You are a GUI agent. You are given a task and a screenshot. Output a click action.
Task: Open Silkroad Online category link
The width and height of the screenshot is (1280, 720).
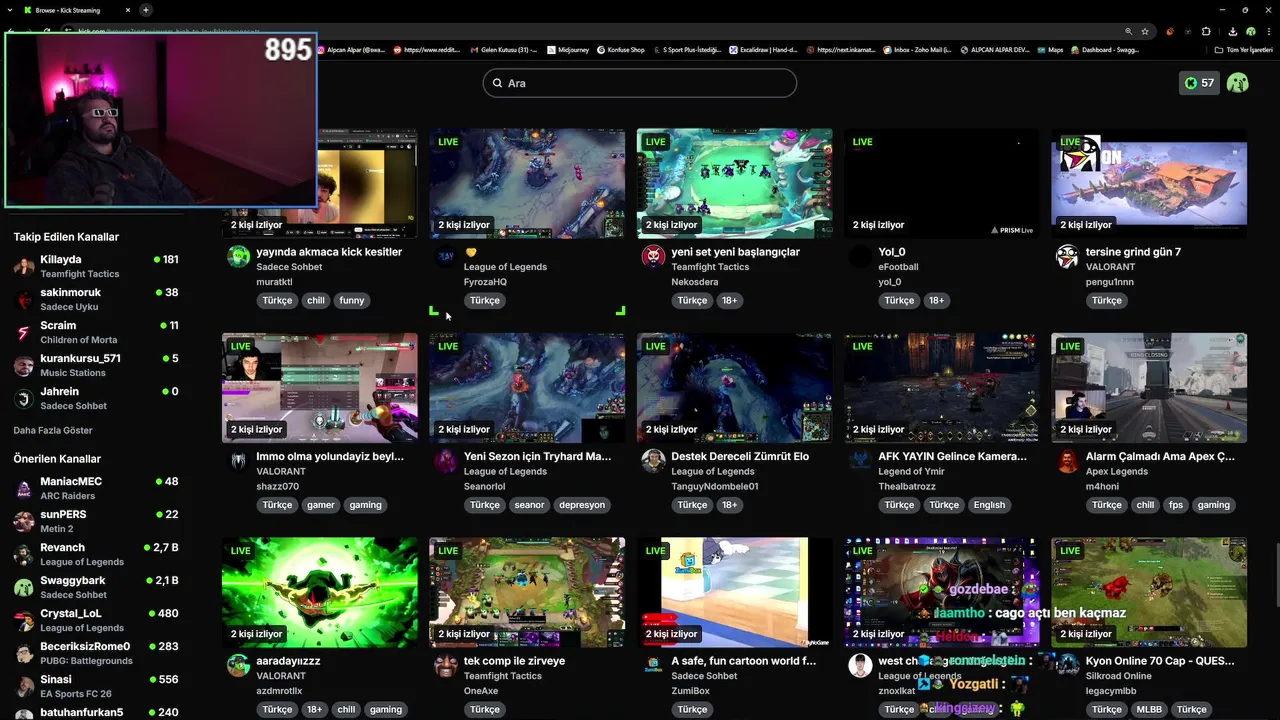1119,676
